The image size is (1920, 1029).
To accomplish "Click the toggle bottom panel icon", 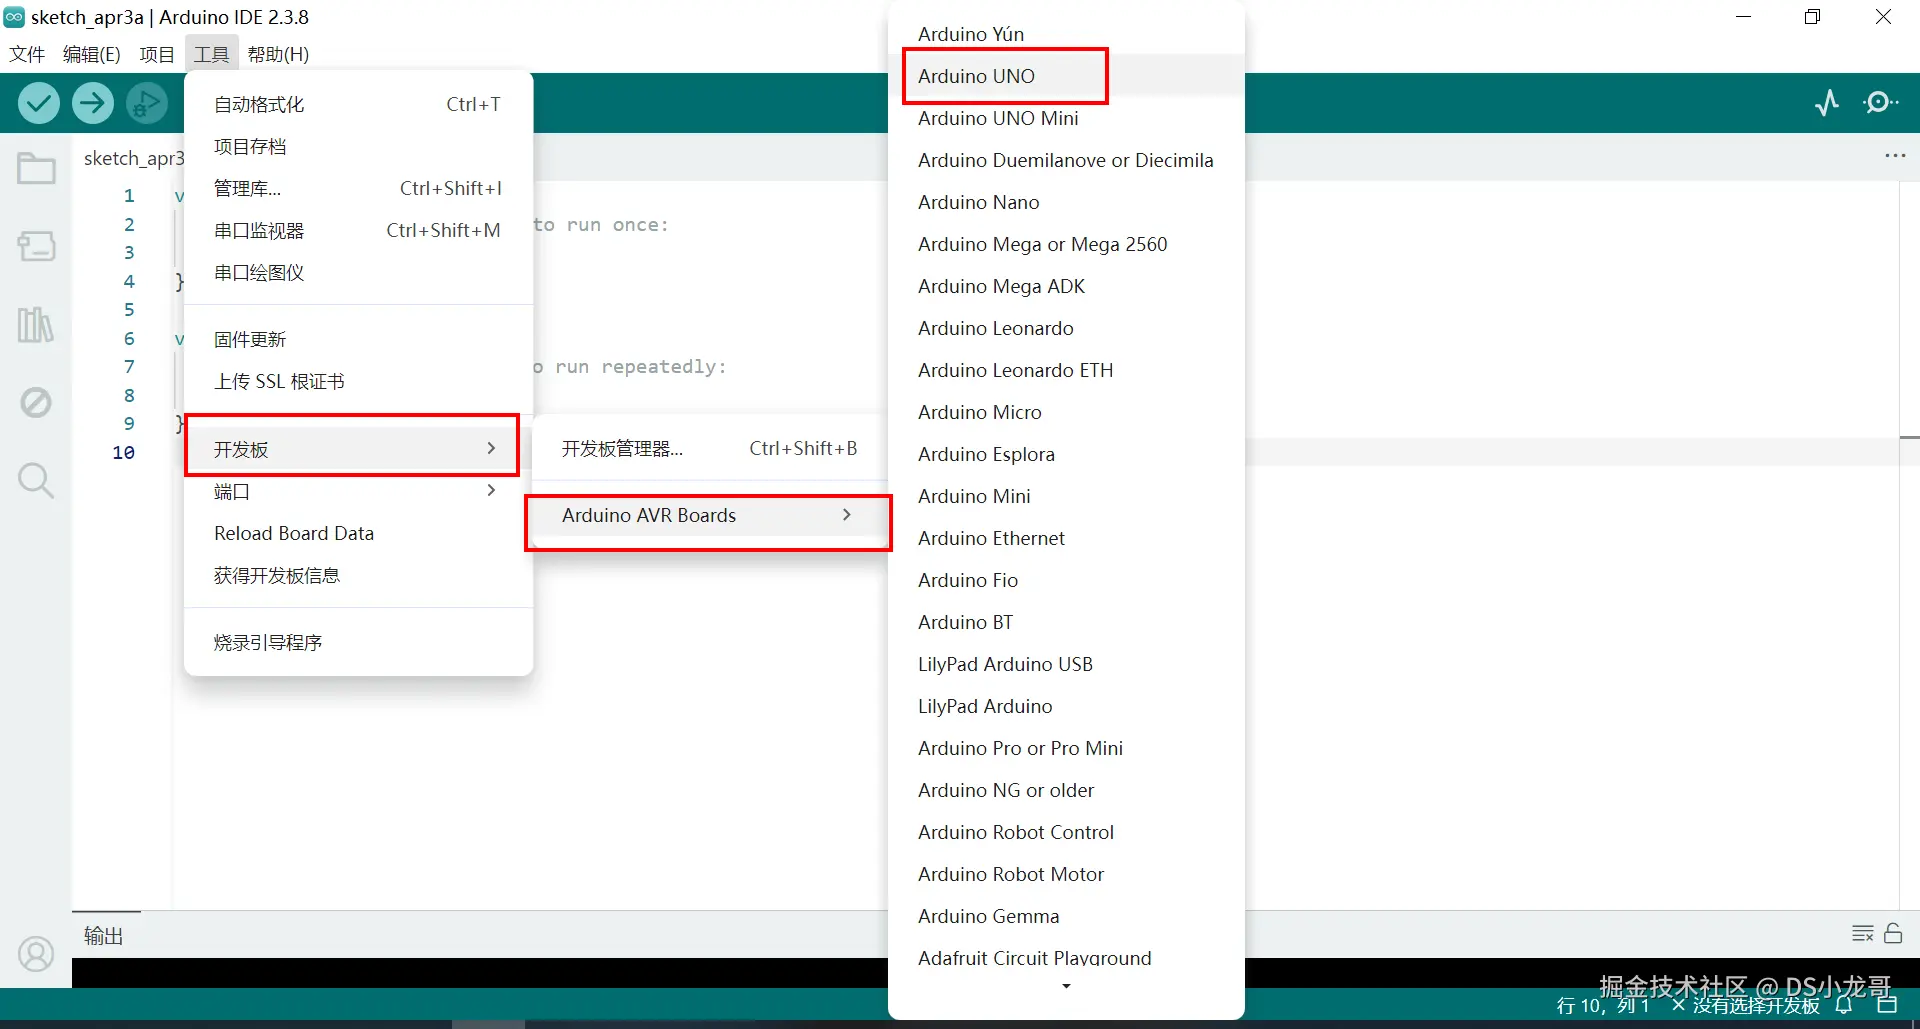I will (x=1887, y=1004).
